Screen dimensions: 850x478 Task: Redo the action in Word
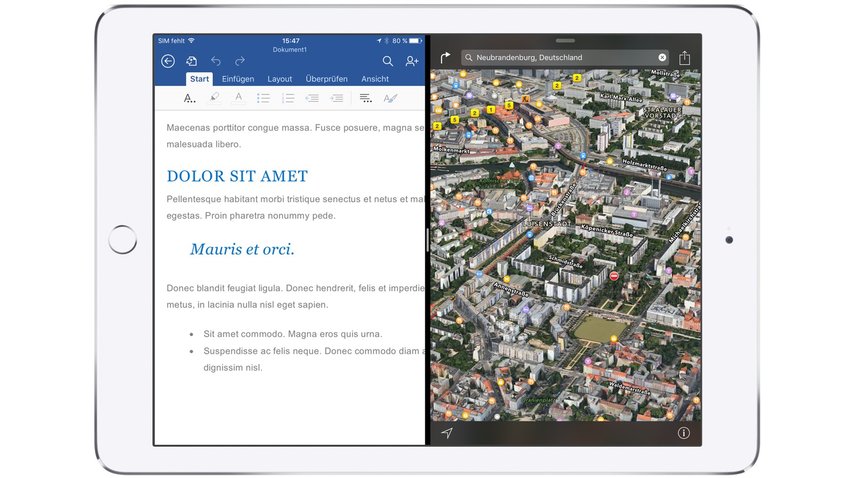(240, 61)
